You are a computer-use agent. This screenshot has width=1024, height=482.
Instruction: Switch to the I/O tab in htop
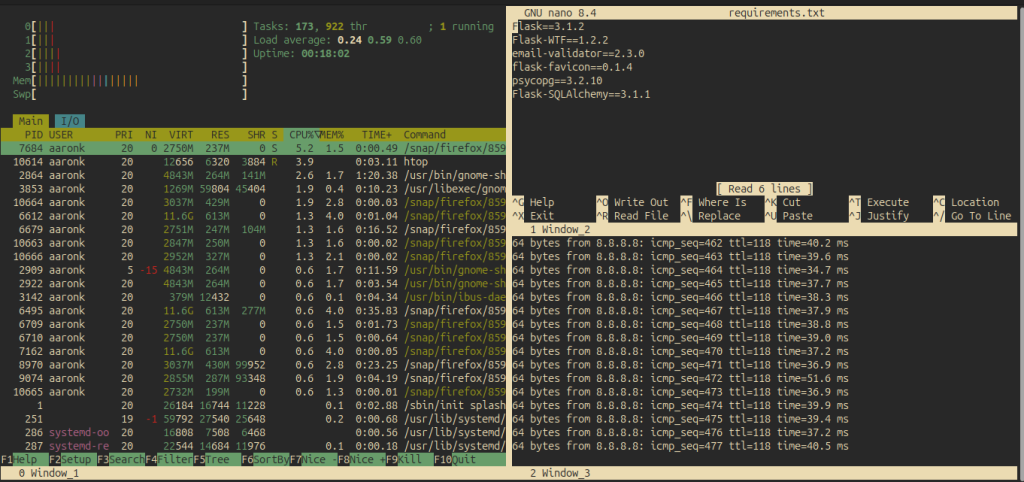point(69,121)
